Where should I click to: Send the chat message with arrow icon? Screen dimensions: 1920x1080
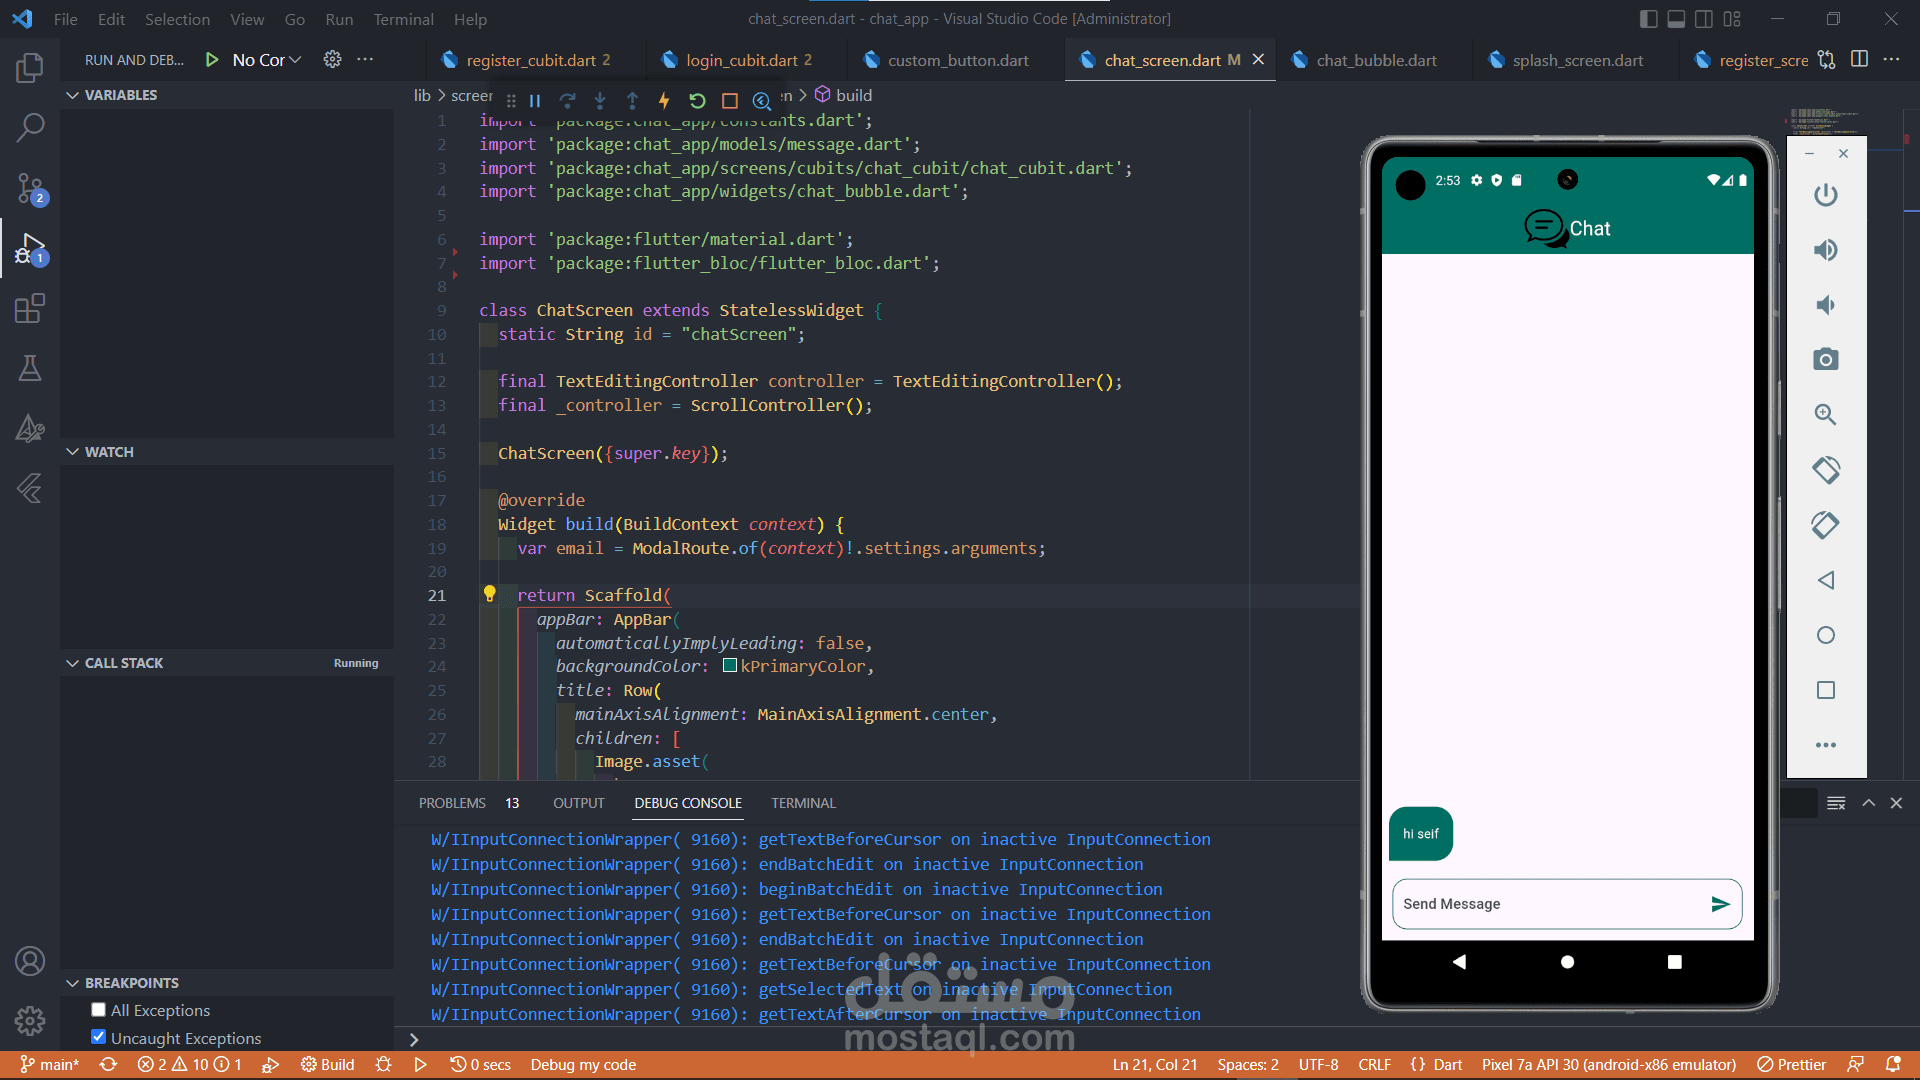tap(1720, 904)
